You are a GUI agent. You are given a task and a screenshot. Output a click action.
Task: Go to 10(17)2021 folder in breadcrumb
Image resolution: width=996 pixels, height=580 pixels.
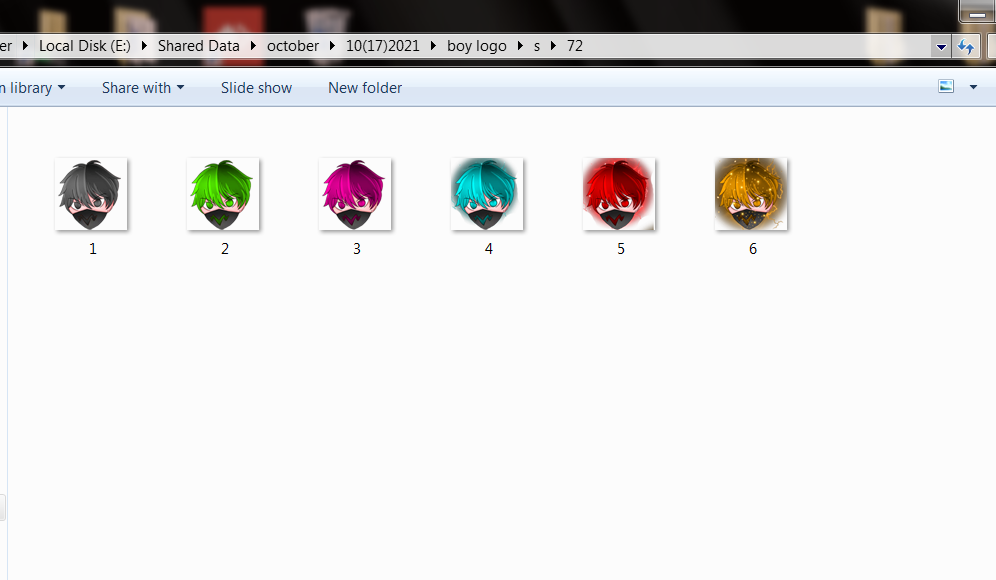click(x=382, y=46)
